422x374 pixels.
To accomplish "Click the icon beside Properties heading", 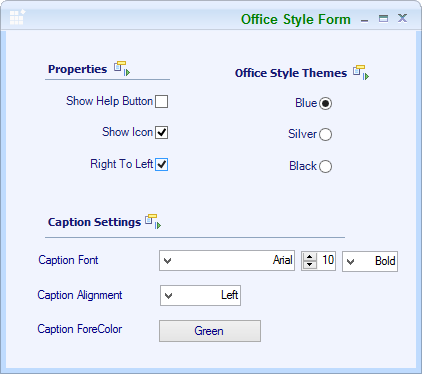I will (122, 68).
